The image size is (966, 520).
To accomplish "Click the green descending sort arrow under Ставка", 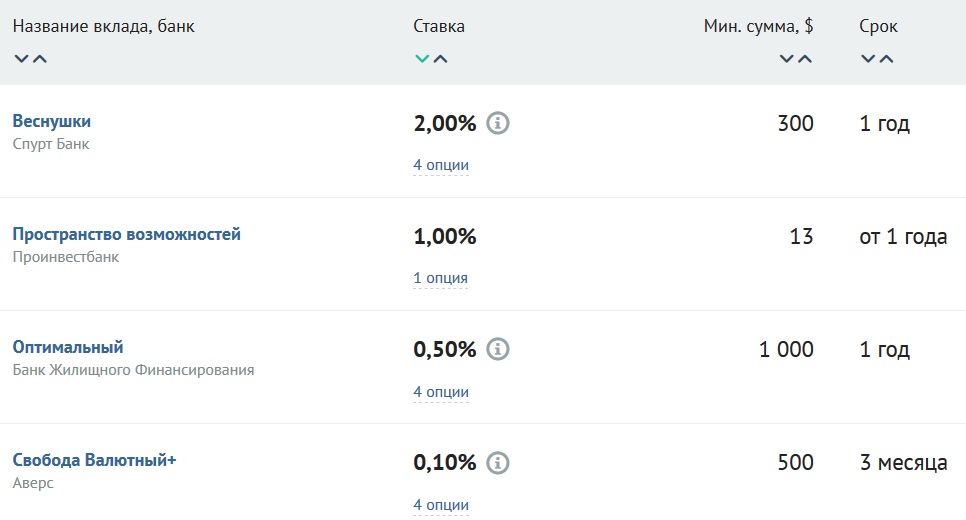I will coord(422,59).
